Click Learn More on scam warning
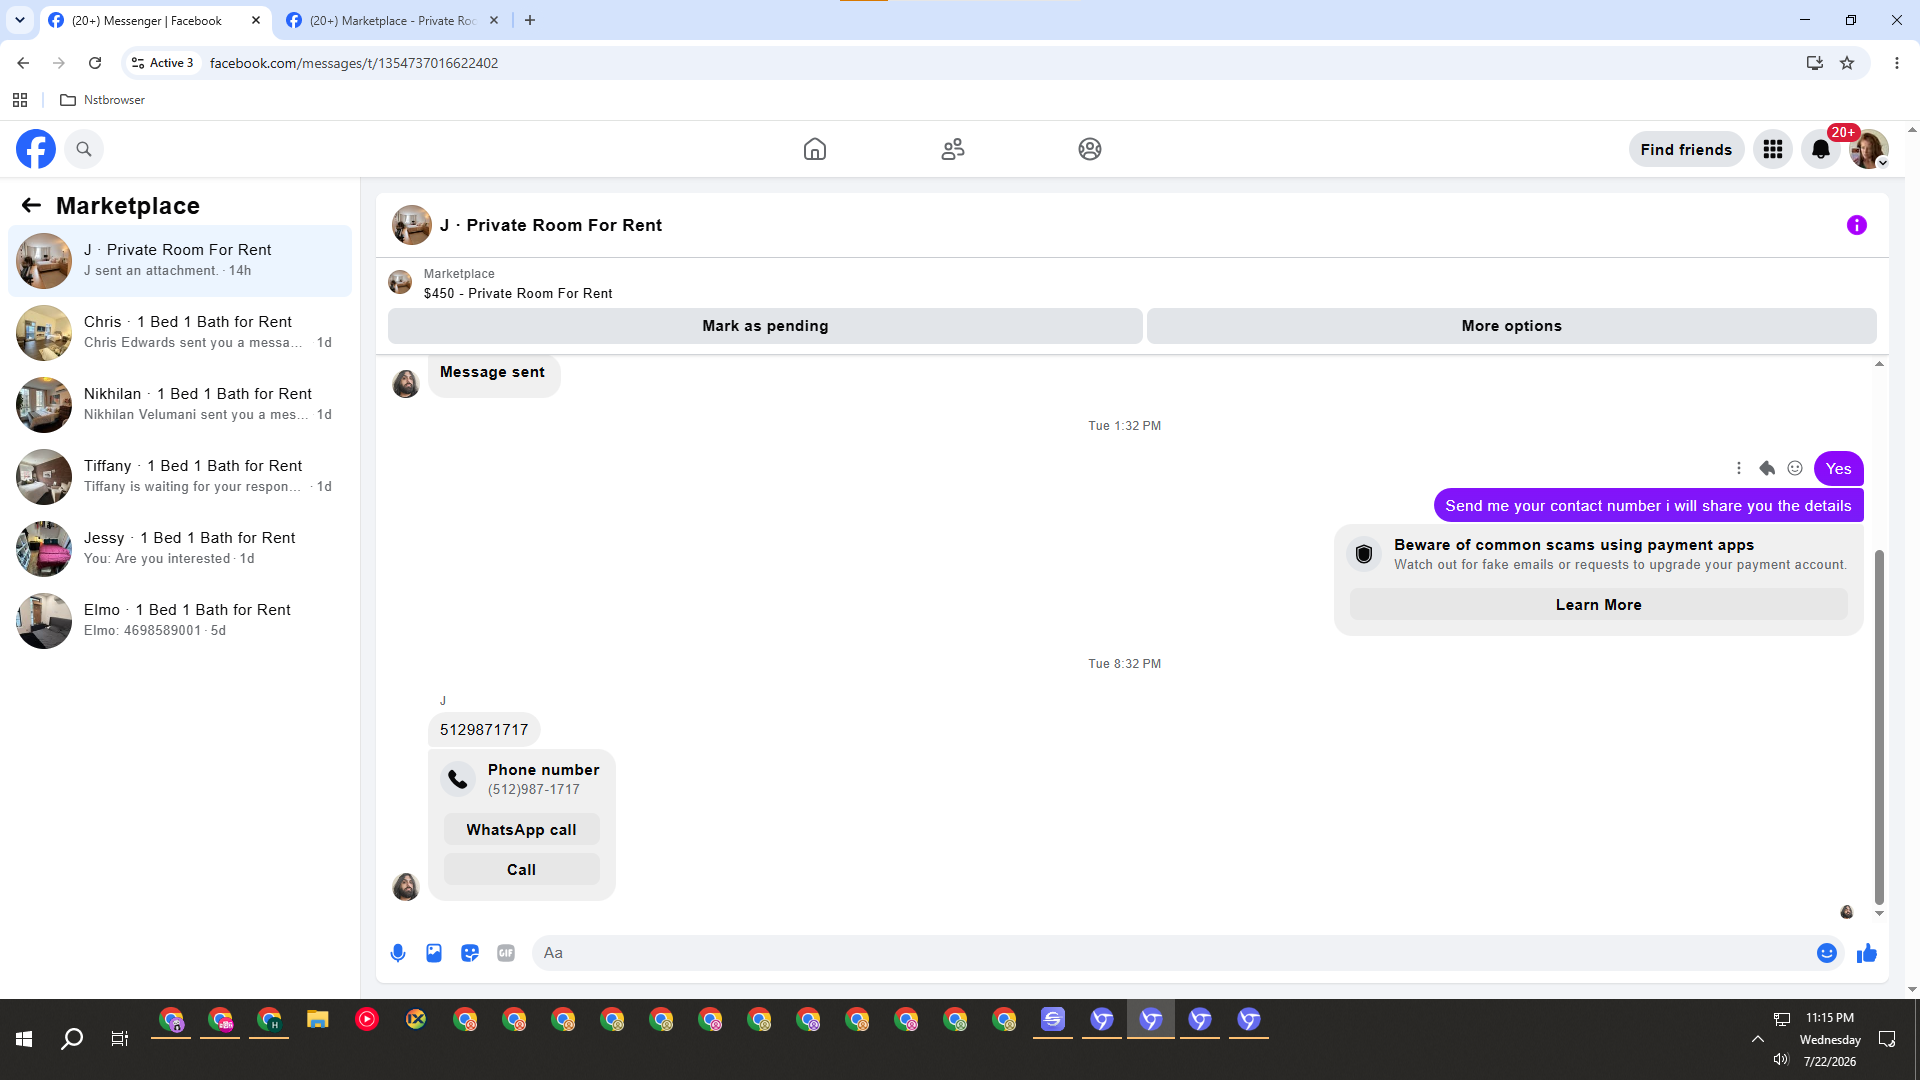The image size is (1920, 1080). pos(1598,605)
